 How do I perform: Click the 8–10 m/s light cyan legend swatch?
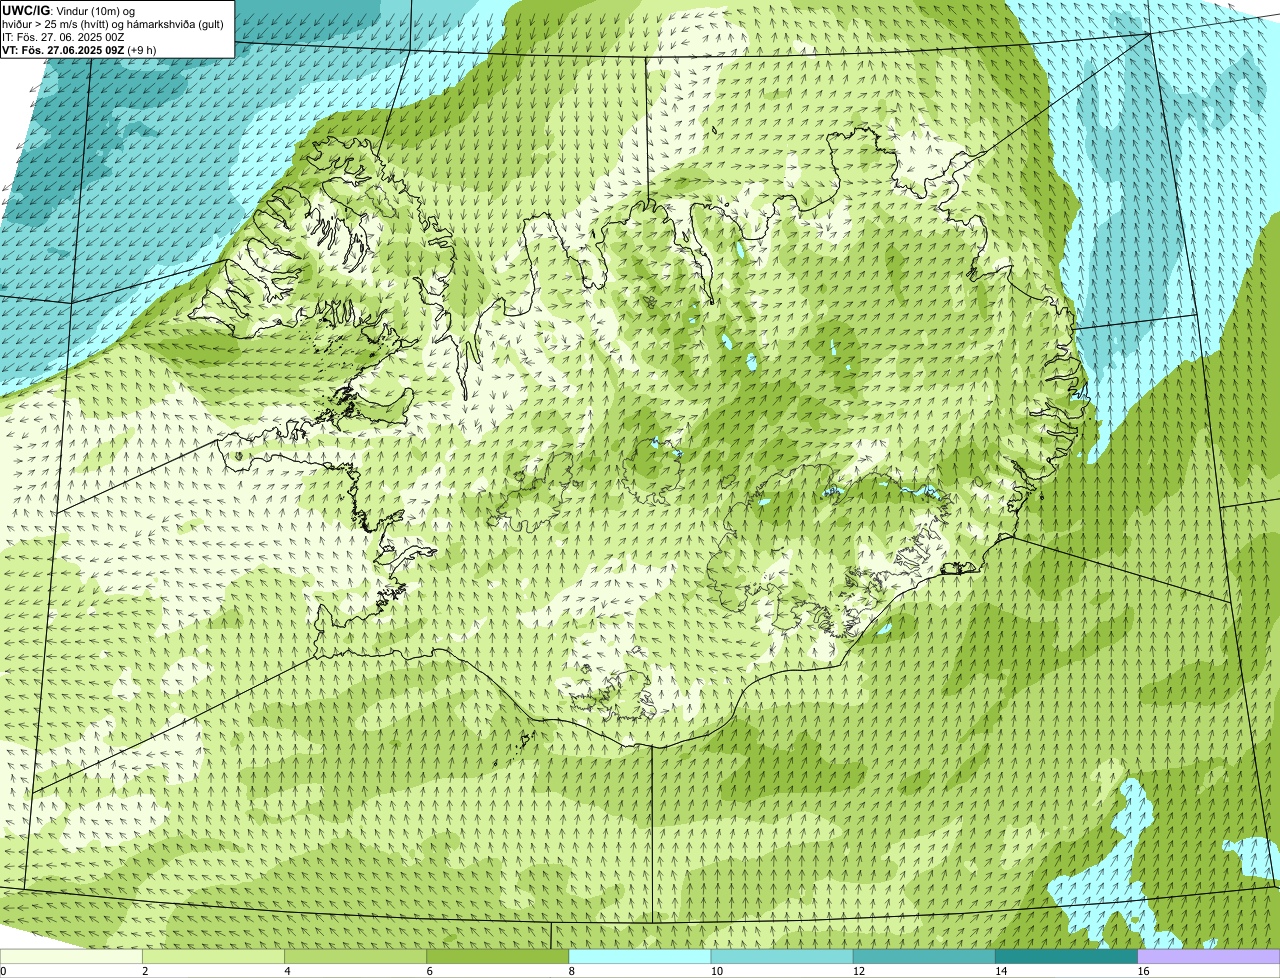[x=640, y=957]
